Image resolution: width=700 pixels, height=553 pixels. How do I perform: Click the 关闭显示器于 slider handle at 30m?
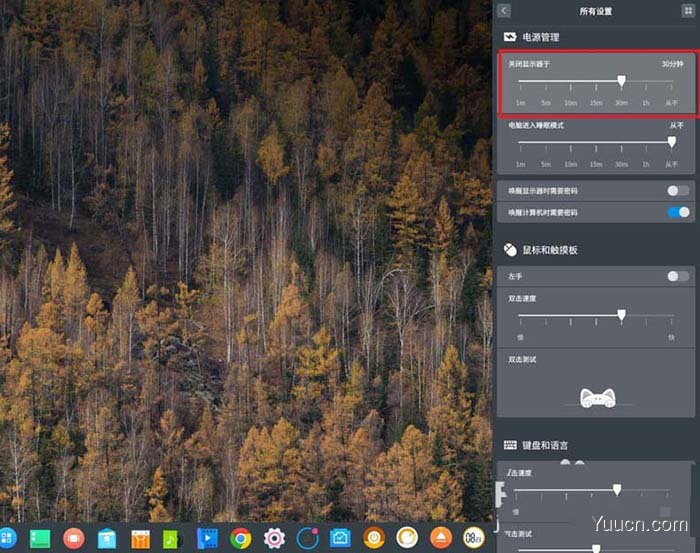click(621, 81)
